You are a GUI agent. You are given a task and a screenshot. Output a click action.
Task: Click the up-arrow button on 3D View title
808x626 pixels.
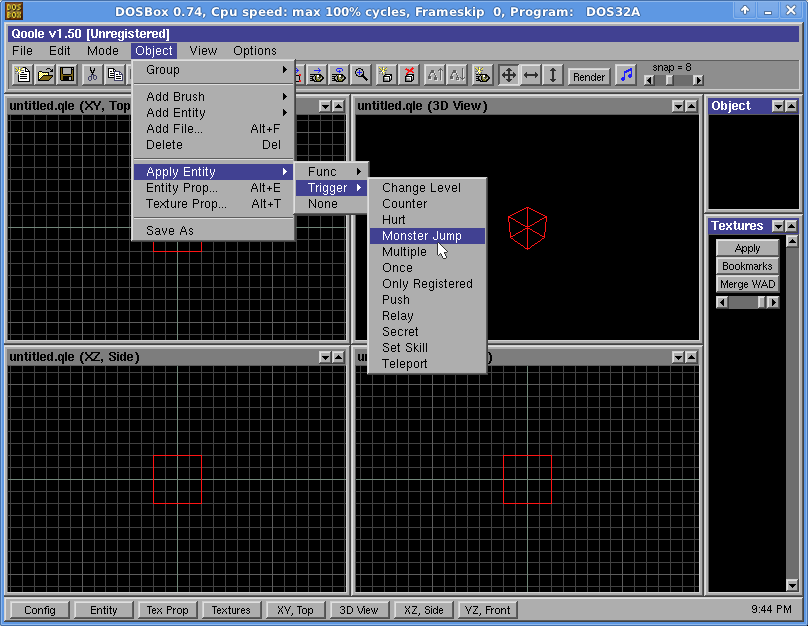click(x=691, y=106)
